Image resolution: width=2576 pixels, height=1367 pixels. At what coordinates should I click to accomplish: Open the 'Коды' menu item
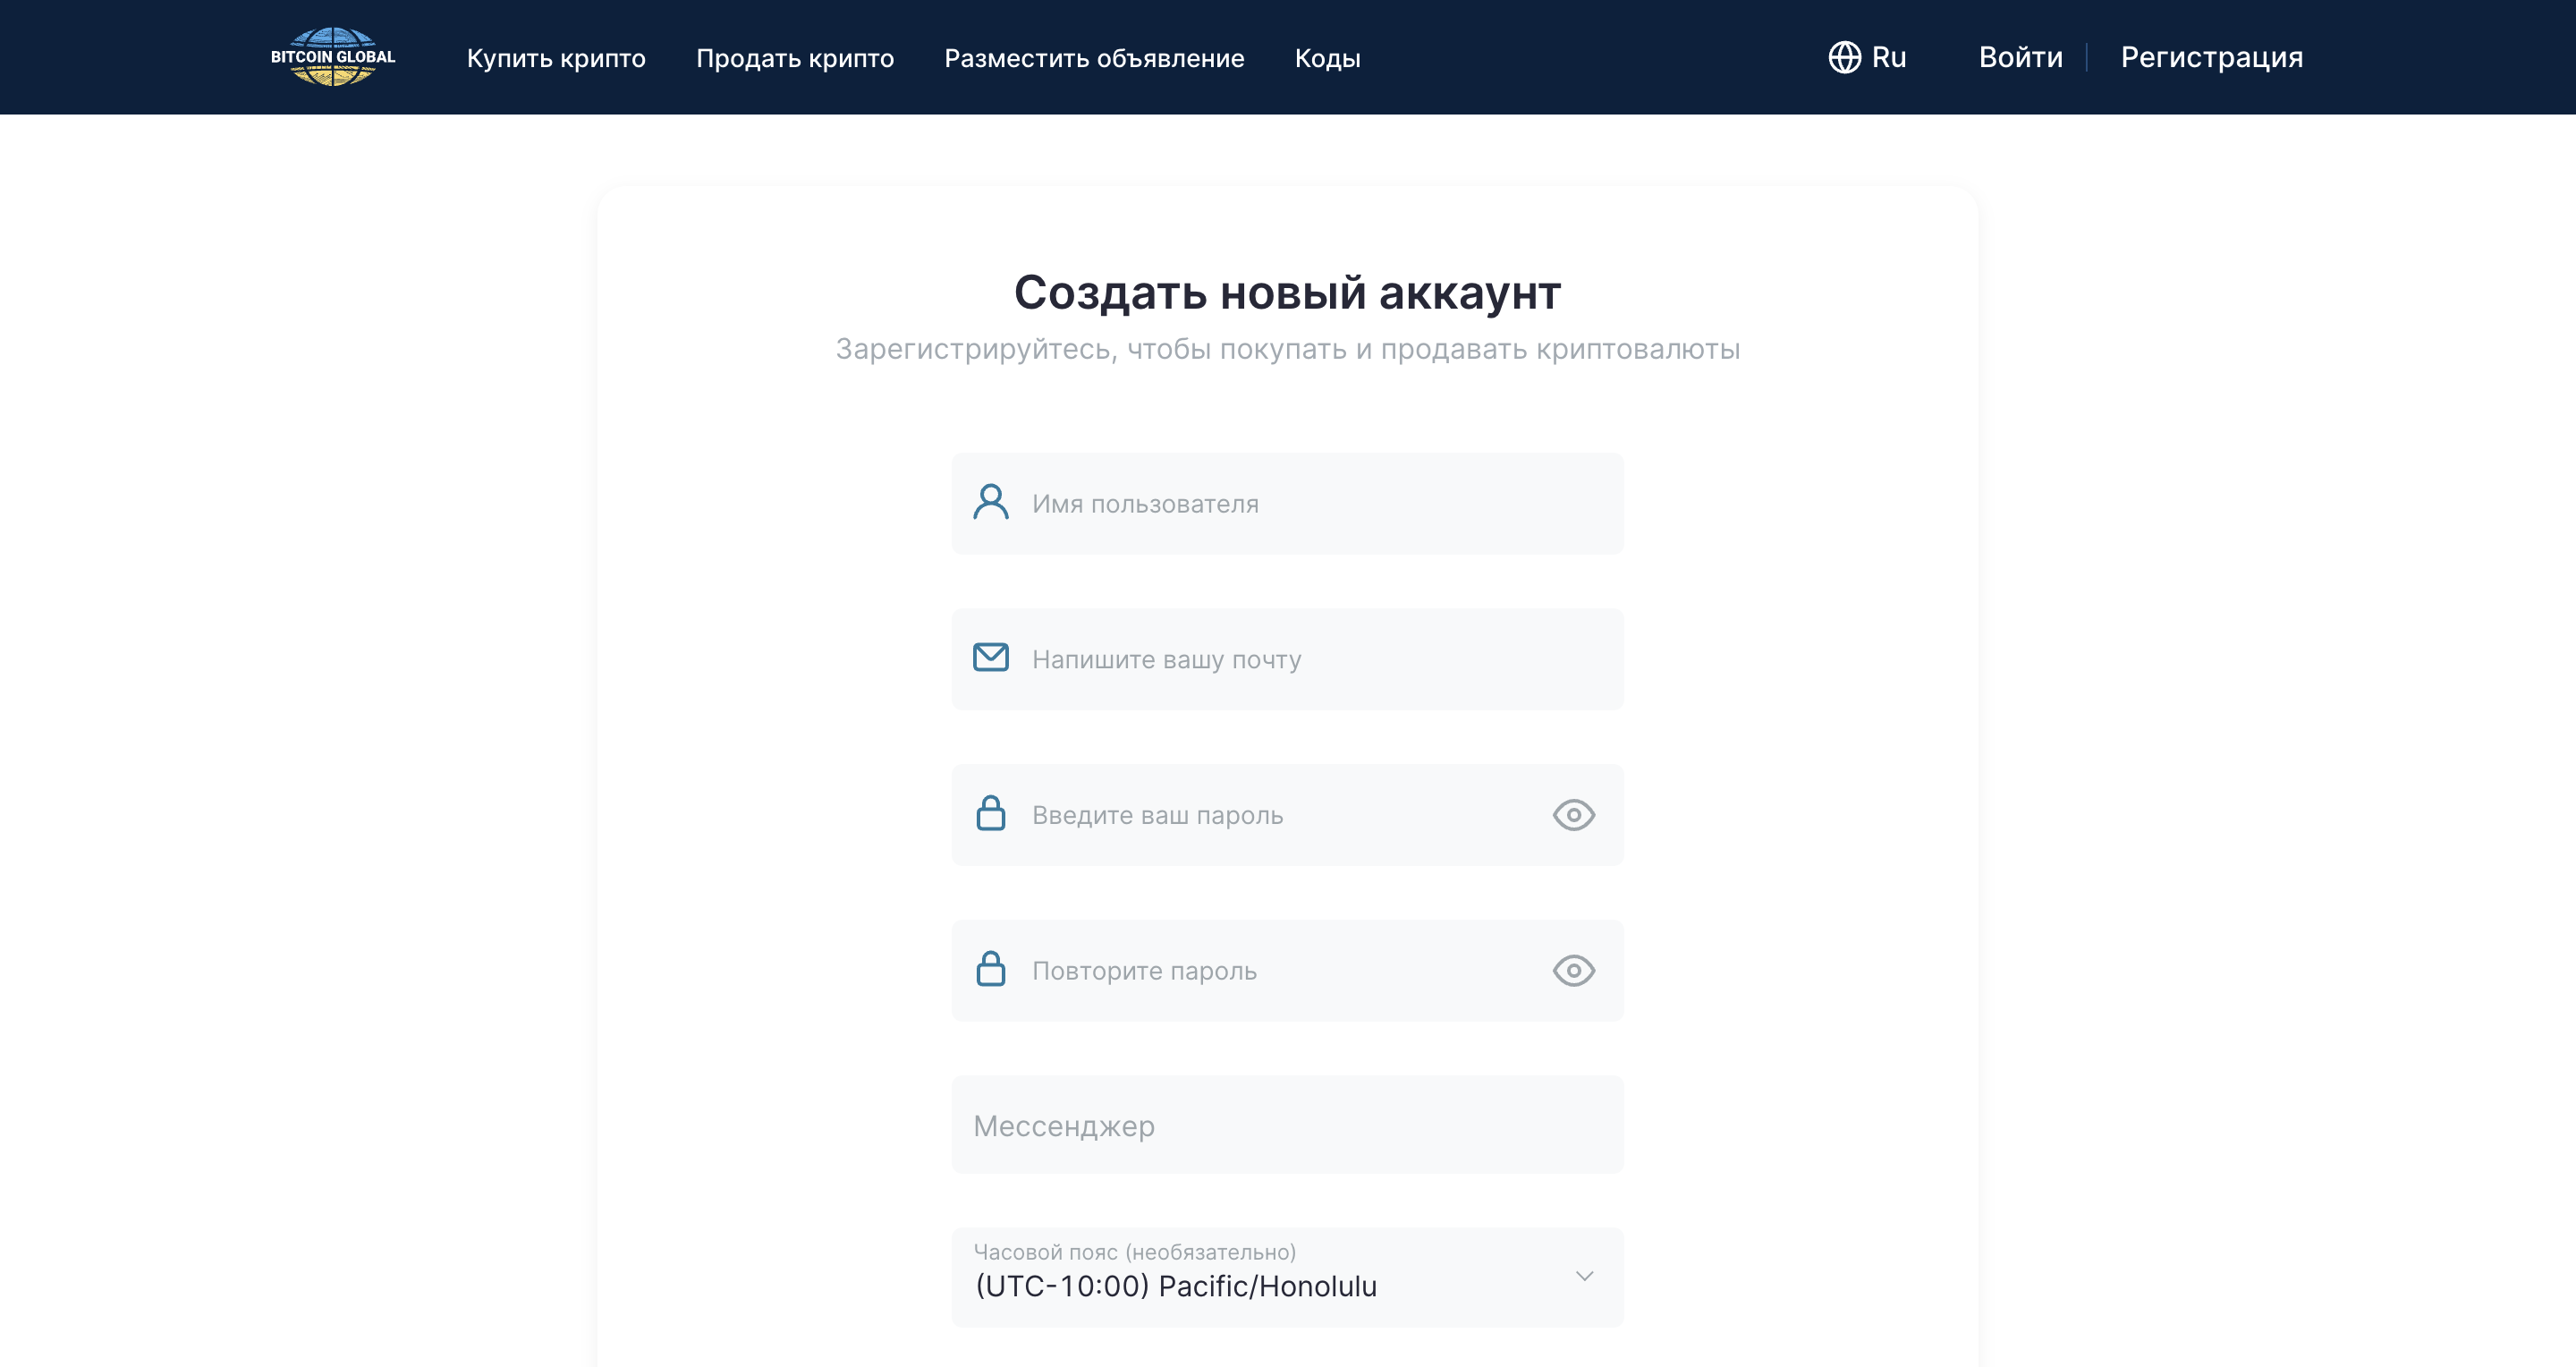click(x=1327, y=58)
